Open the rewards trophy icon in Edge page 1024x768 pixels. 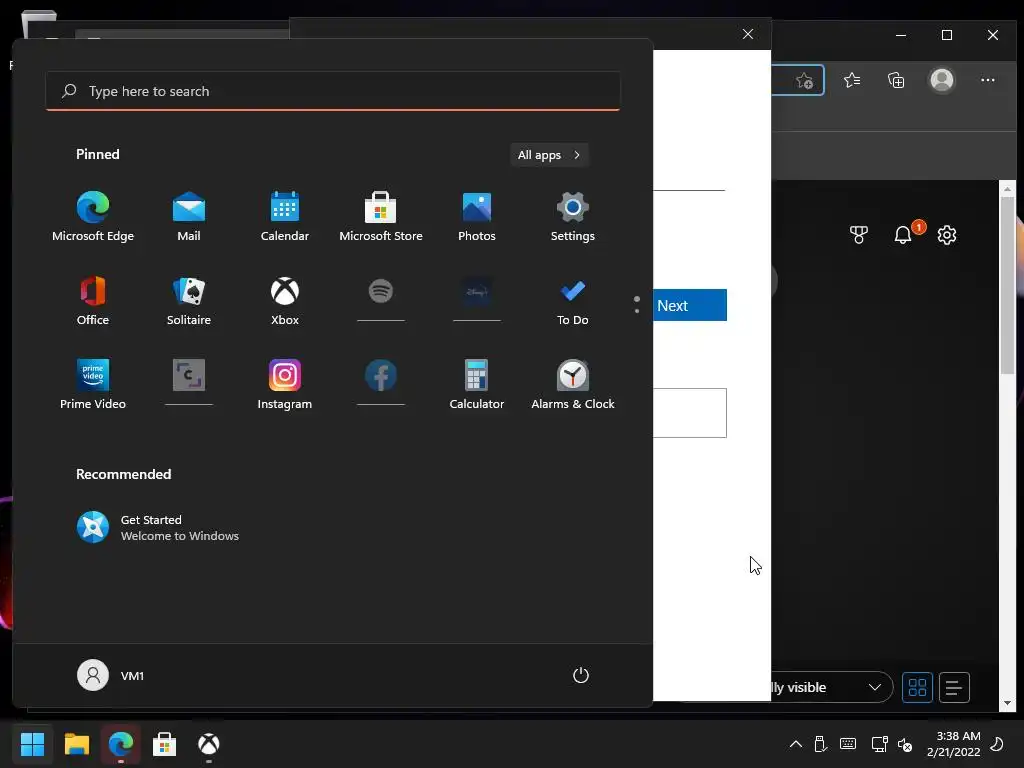(859, 234)
